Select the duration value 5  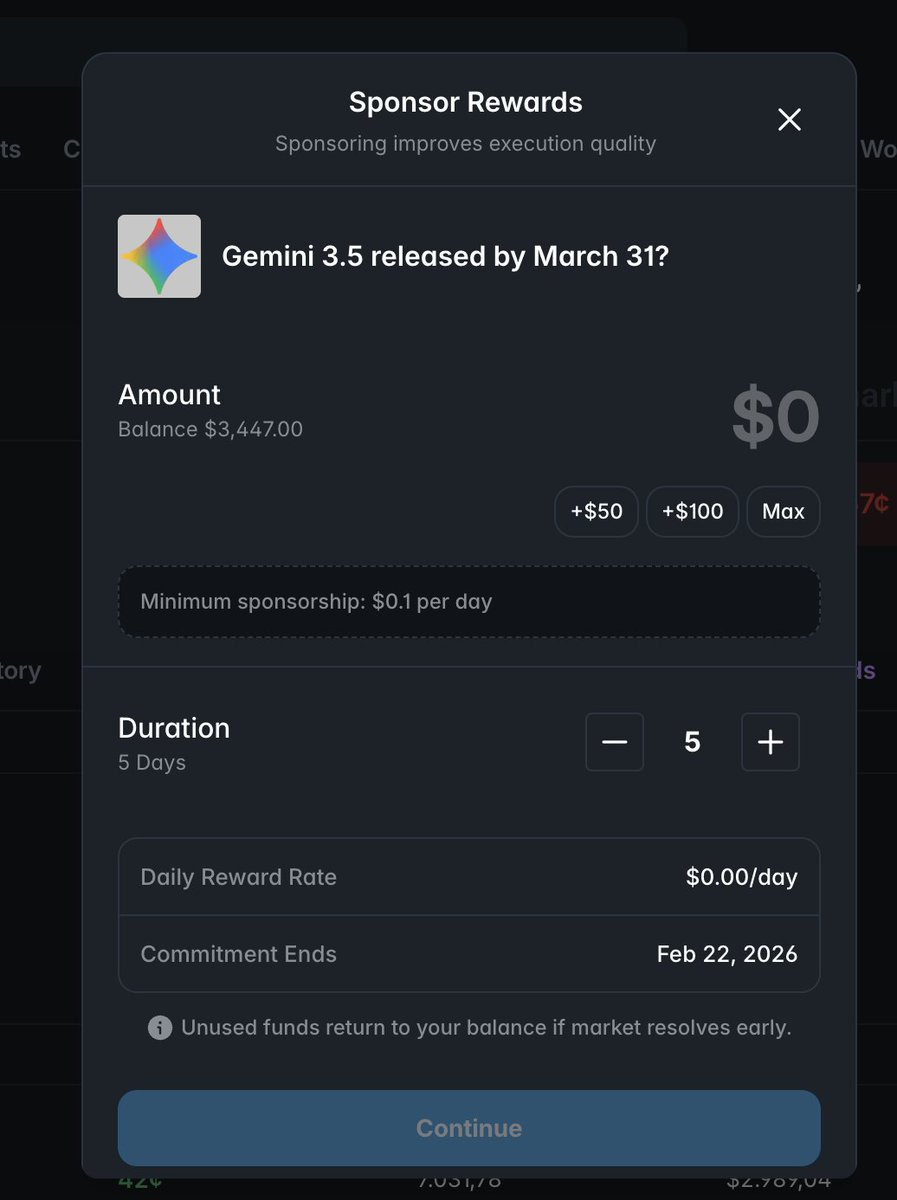[x=692, y=742]
